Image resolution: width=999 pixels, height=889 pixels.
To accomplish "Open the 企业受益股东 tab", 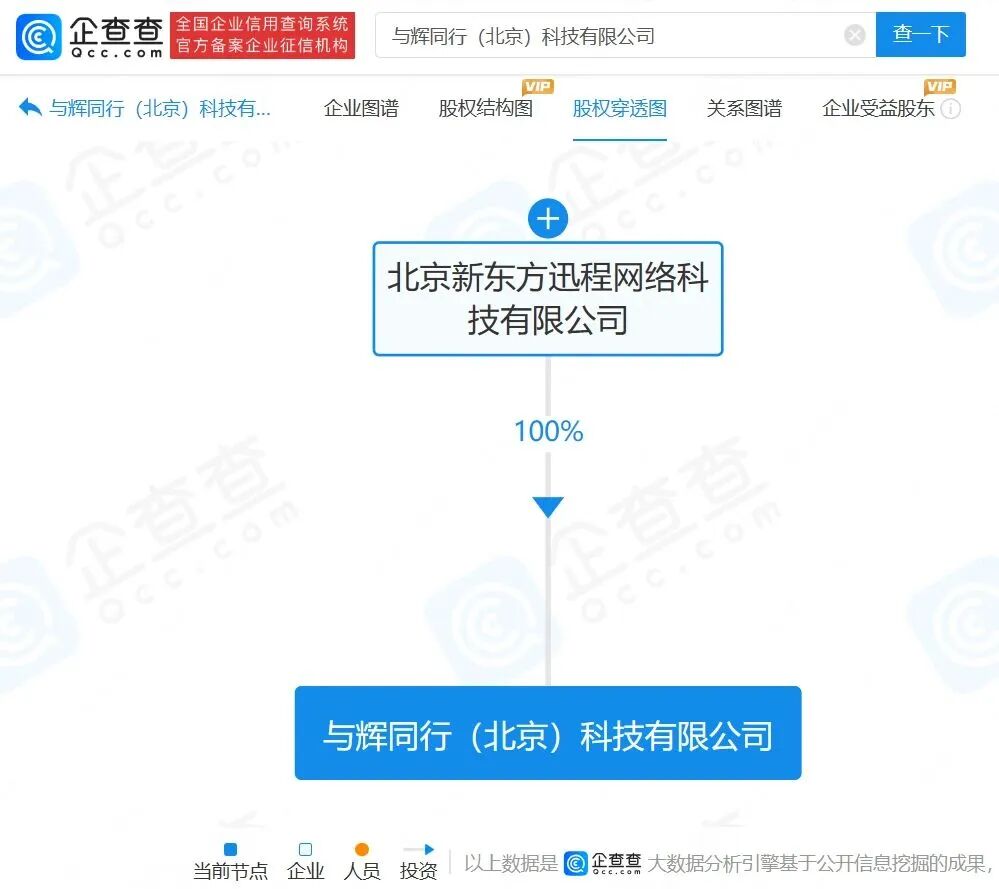I will 877,110.
